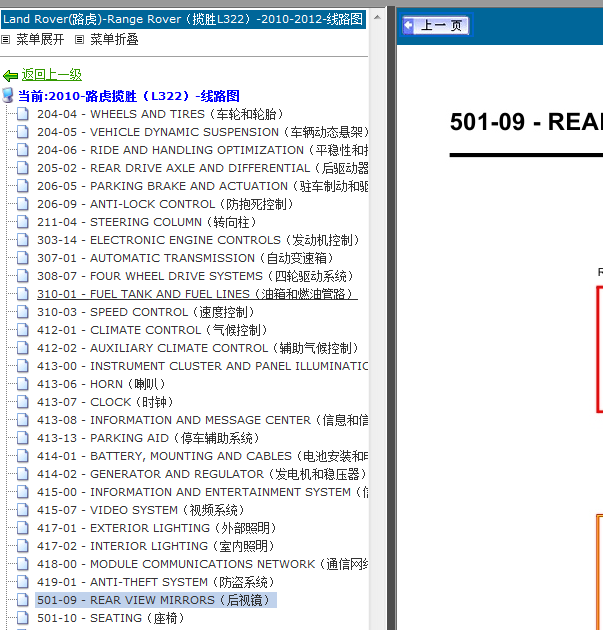Open 206-09 ANTI-LOCK CONTROL
This screenshot has height=630, width=603.
[166, 204]
